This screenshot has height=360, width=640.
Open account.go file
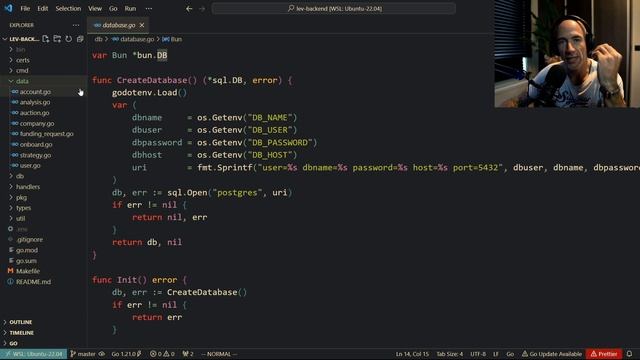(35, 92)
